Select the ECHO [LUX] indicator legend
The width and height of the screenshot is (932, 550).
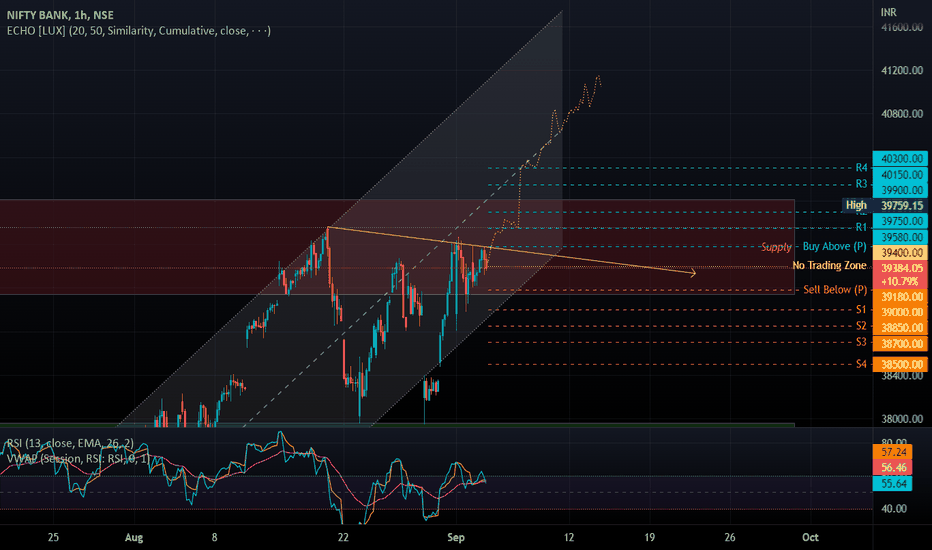pyautogui.click(x=138, y=30)
